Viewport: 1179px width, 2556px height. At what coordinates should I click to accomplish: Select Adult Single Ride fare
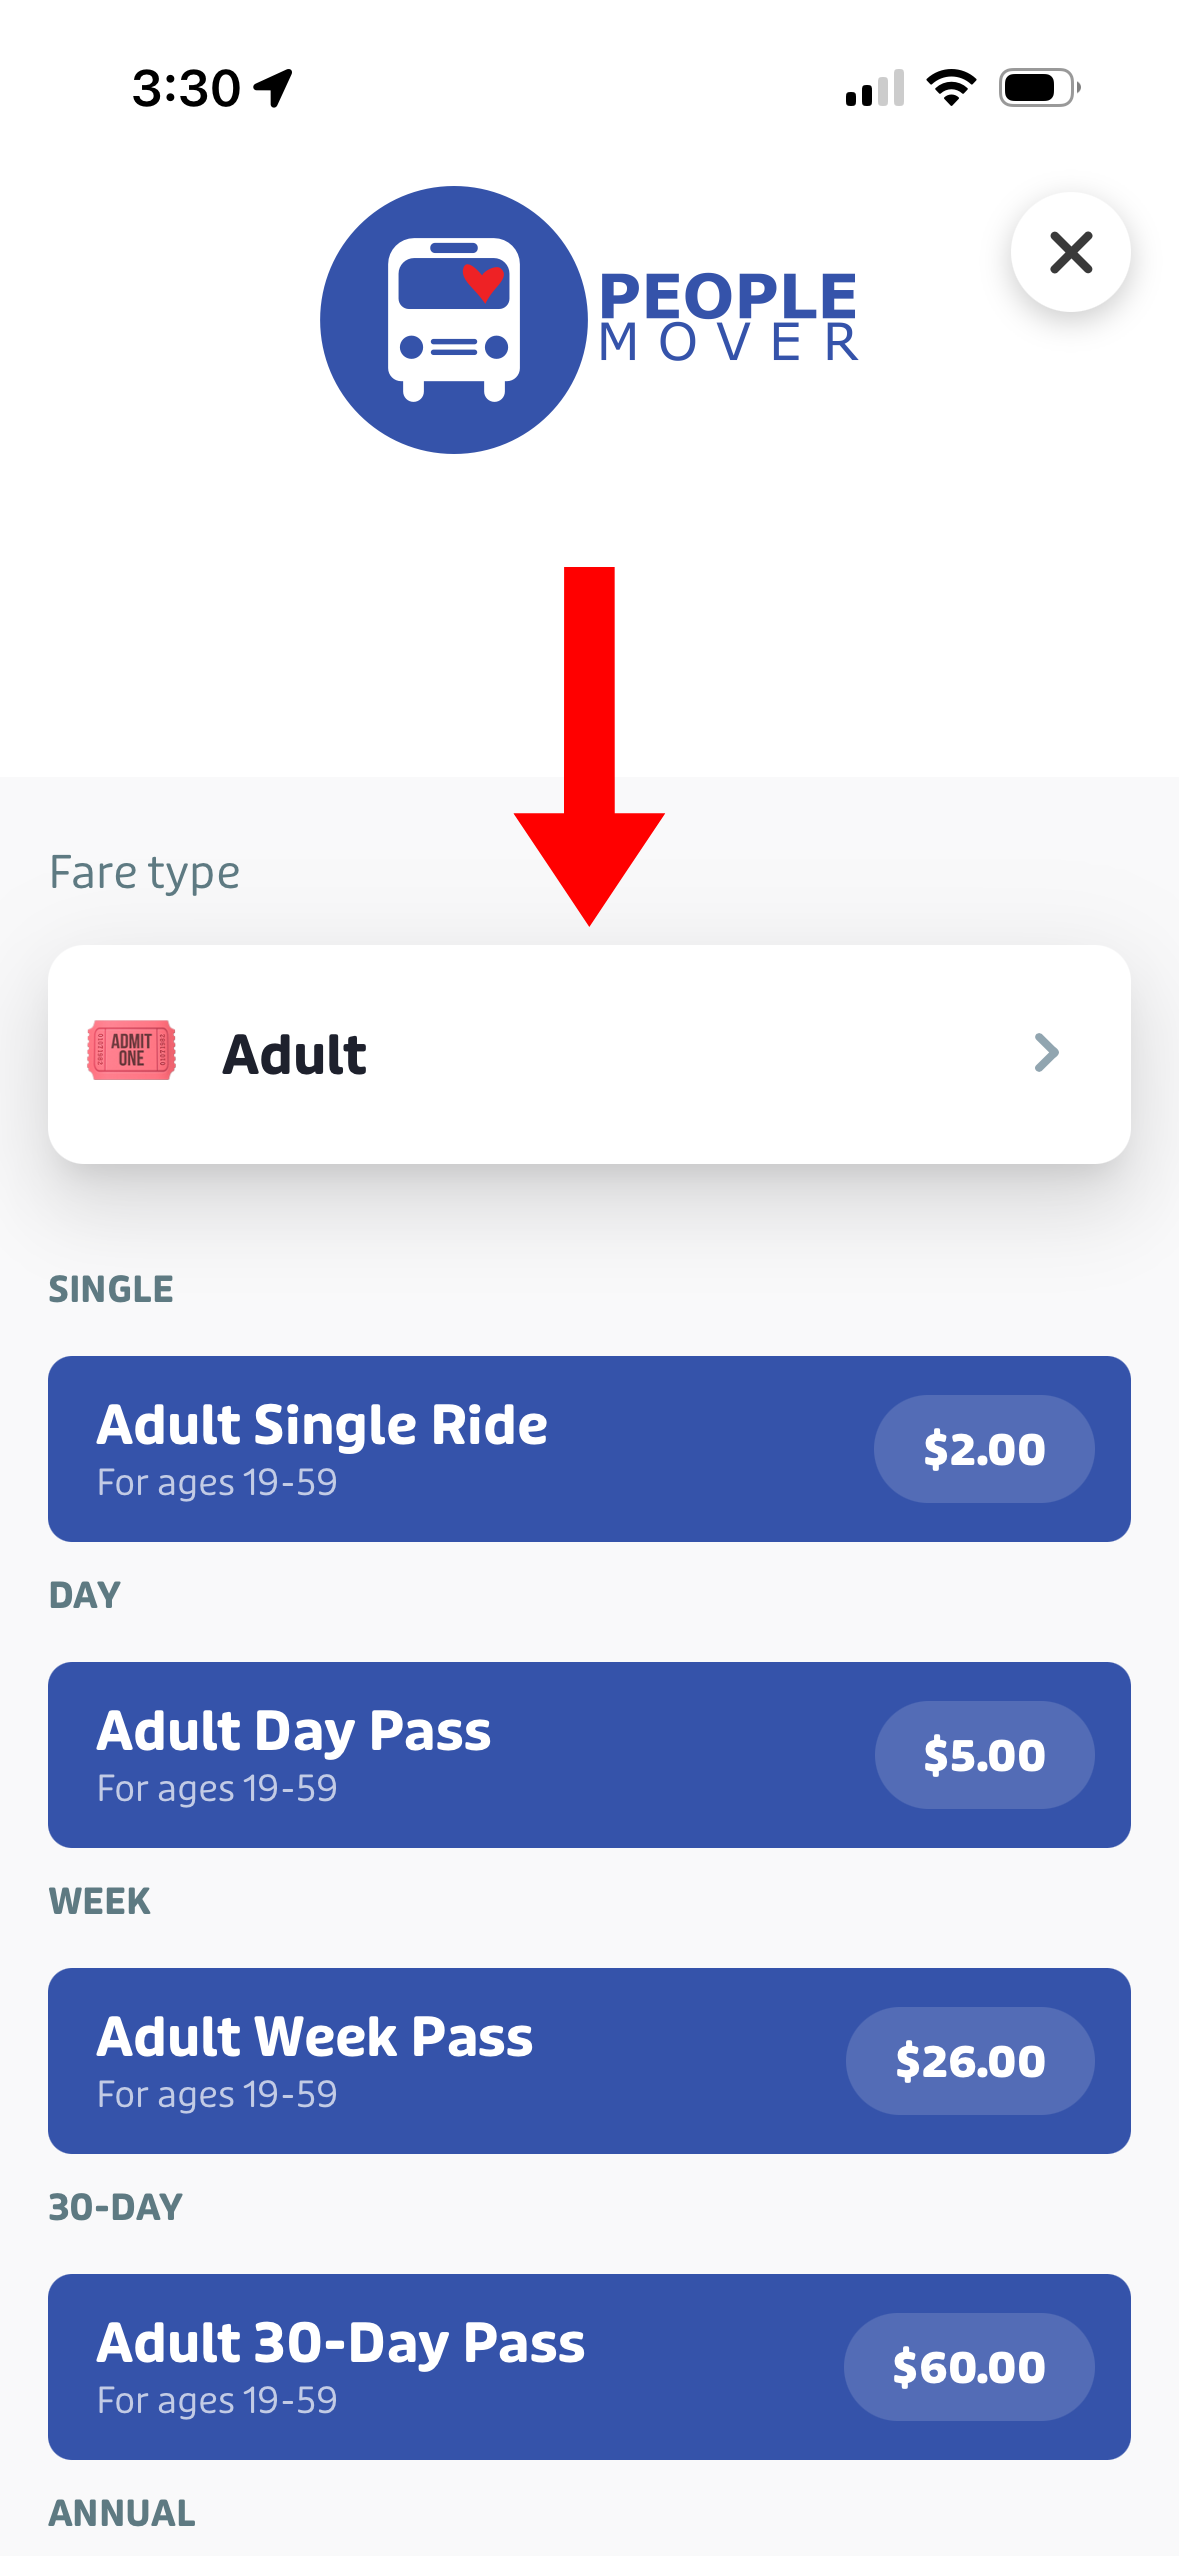coord(450,1448)
